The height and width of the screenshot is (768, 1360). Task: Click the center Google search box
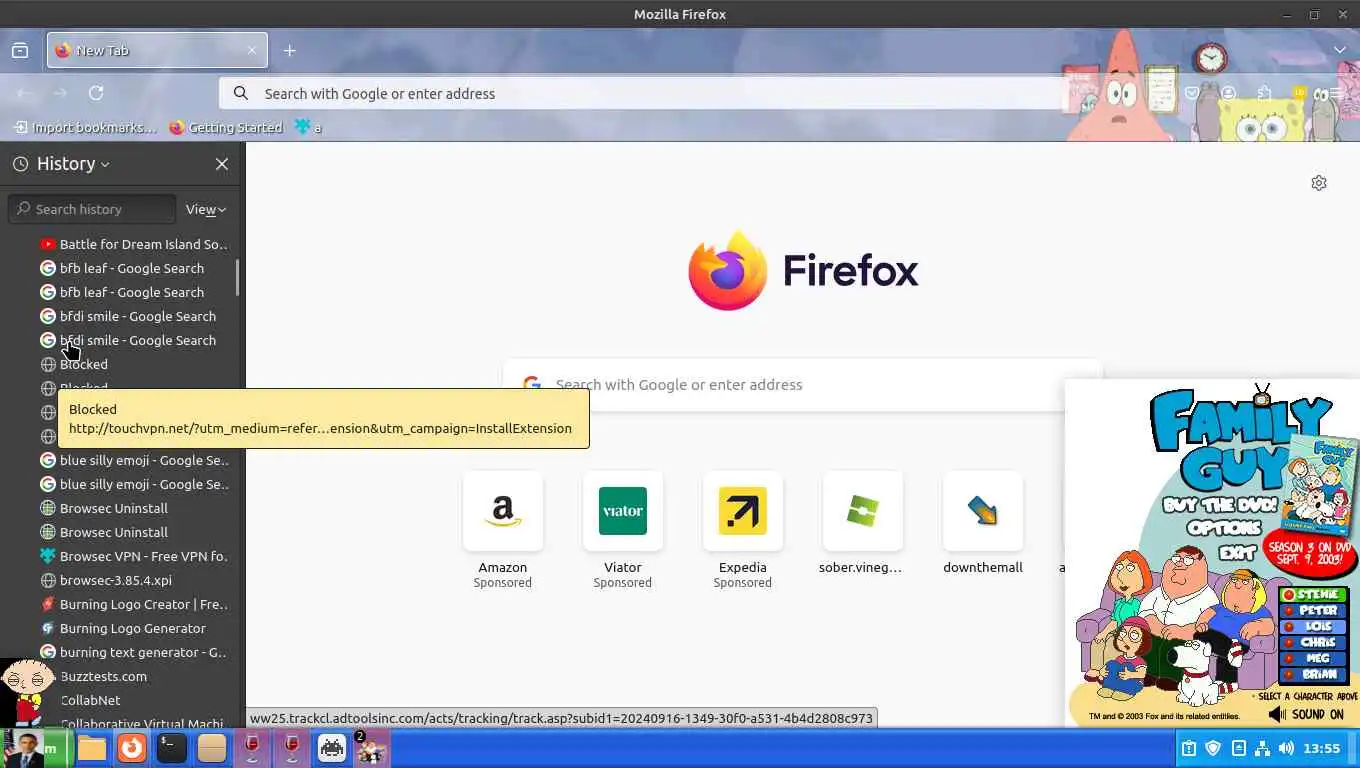pos(802,384)
